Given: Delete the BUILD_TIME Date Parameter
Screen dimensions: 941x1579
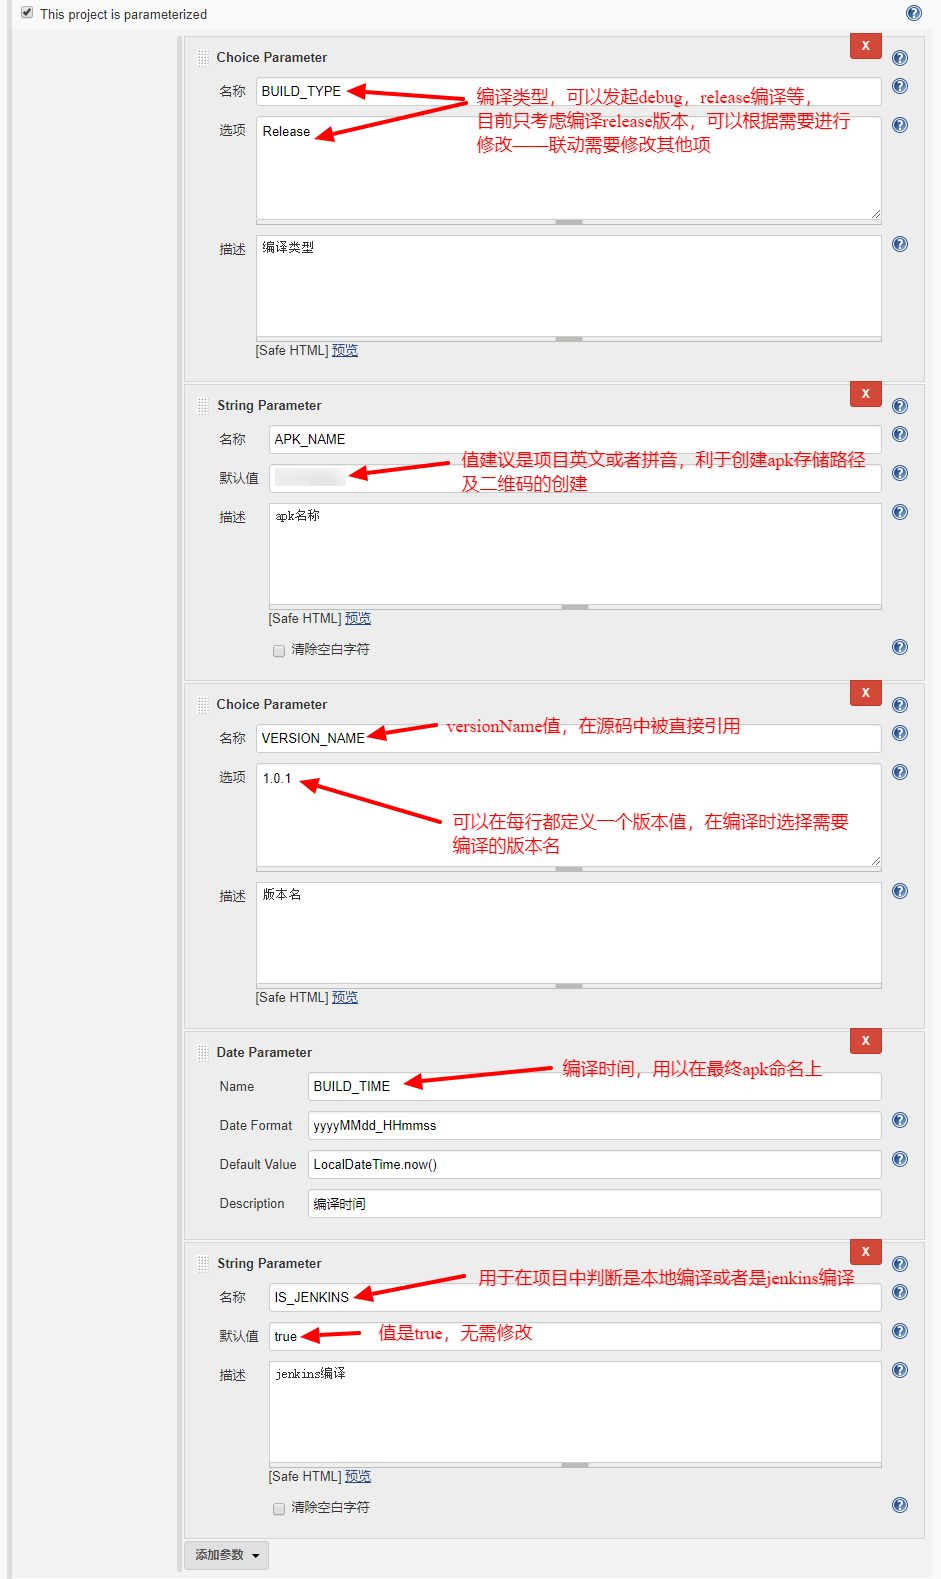Looking at the screenshot, I should (x=865, y=1041).
